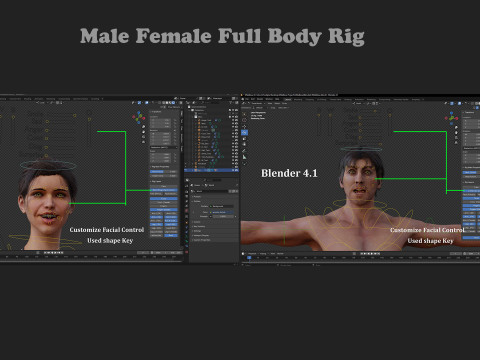Open Render menu in right Blender window
The width and height of the screenshot is (480, 360).
260,99
